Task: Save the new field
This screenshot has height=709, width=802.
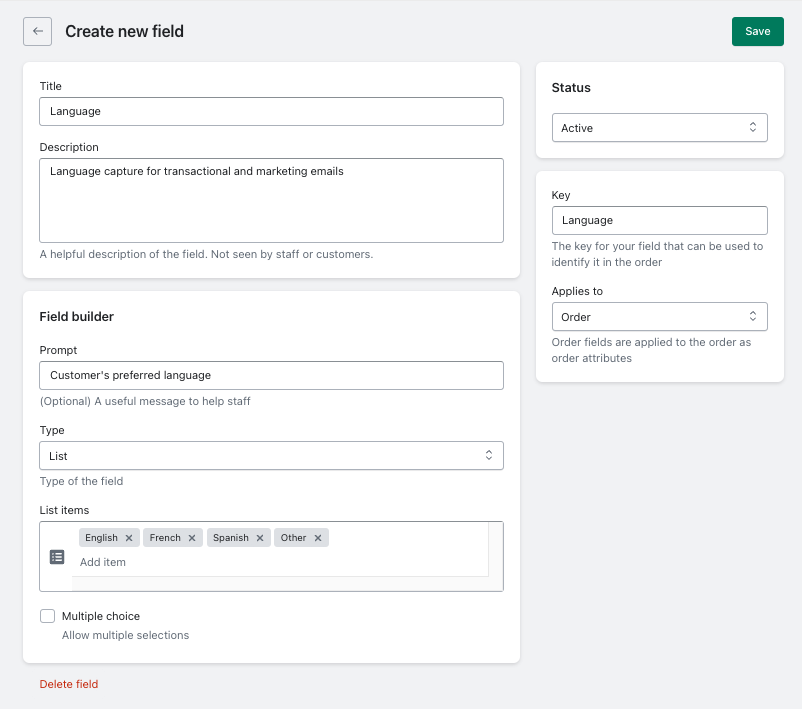Action: pyautogui.click(x=757, y=31)
